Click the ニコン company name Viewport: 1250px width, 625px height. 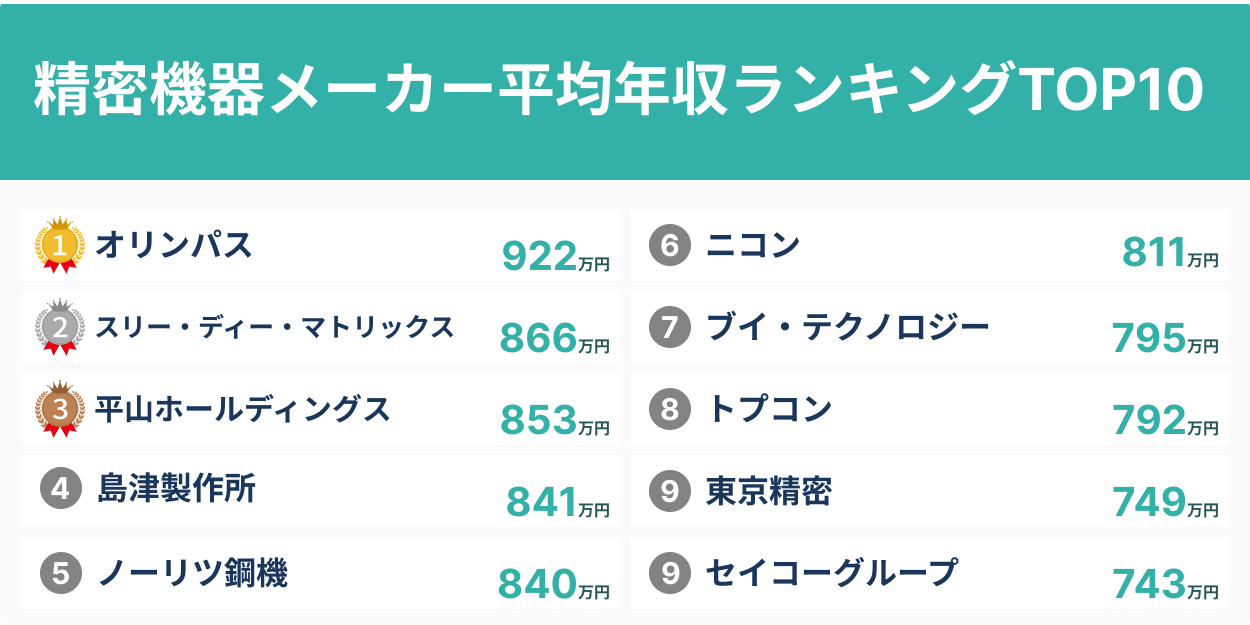point(753,245)
